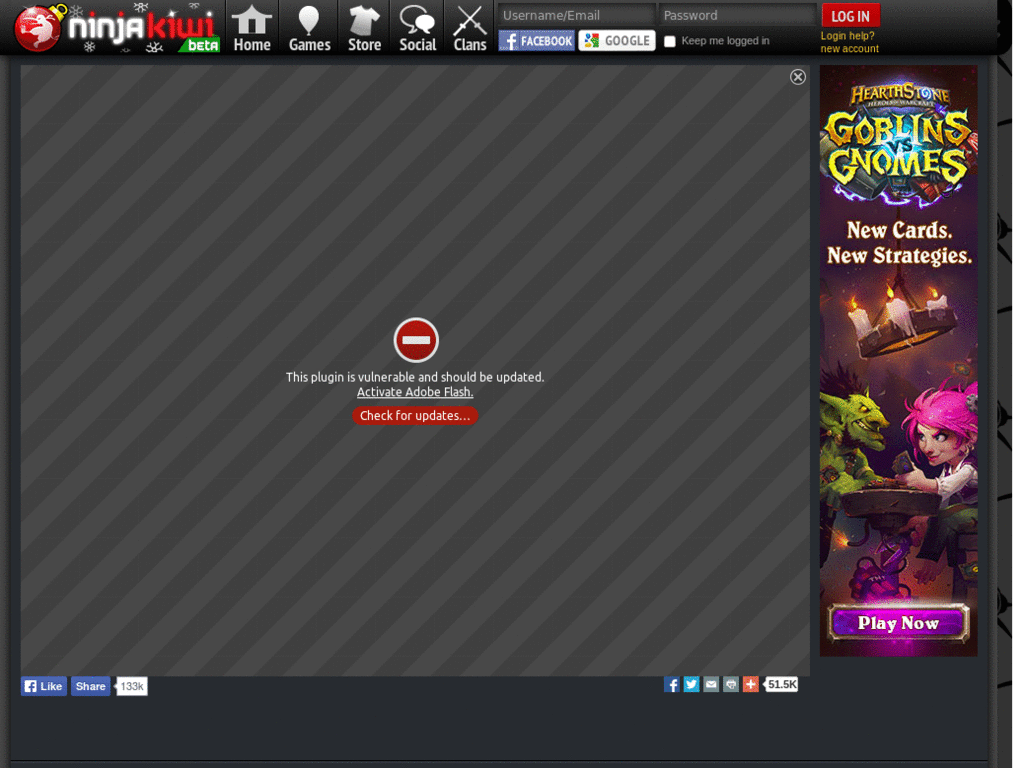Click the 51.5K share counter
The height and width of the screenshot is (768, 1024).
pyautogui.click(x=781, y=684)
